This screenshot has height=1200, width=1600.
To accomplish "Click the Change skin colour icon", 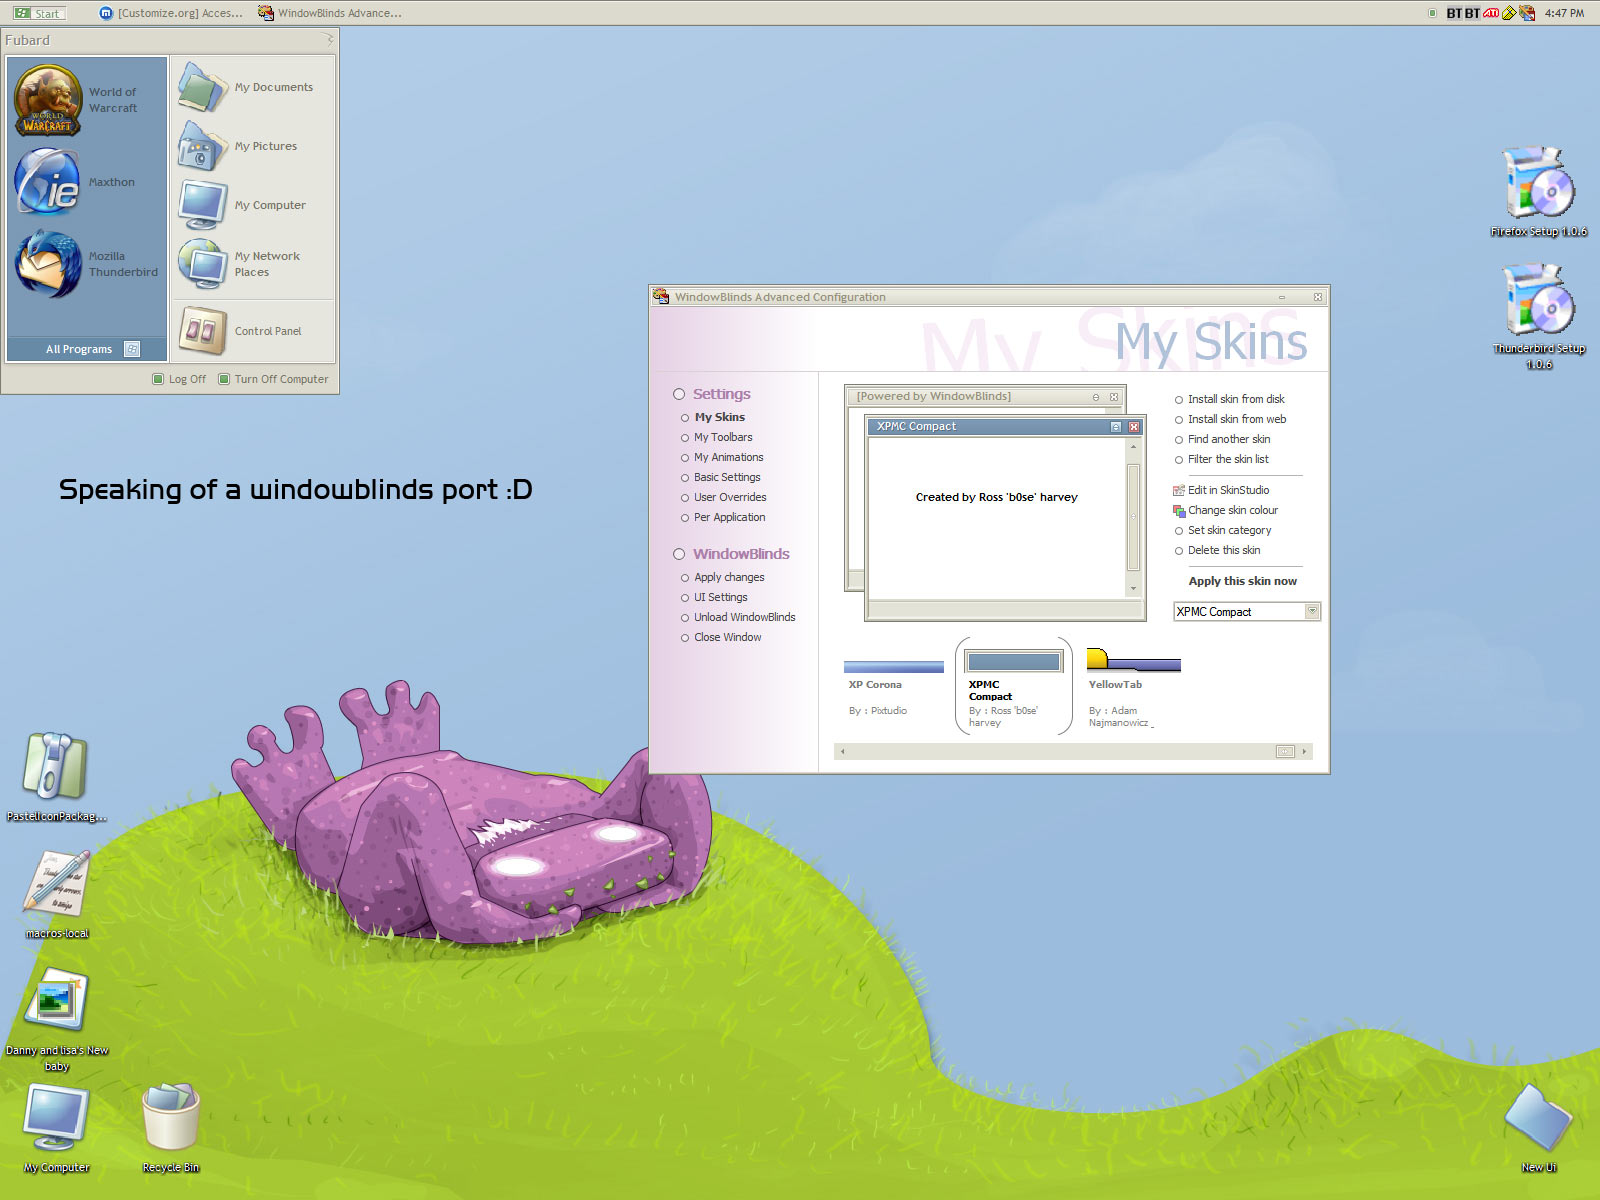I will tap(1179, 510).
